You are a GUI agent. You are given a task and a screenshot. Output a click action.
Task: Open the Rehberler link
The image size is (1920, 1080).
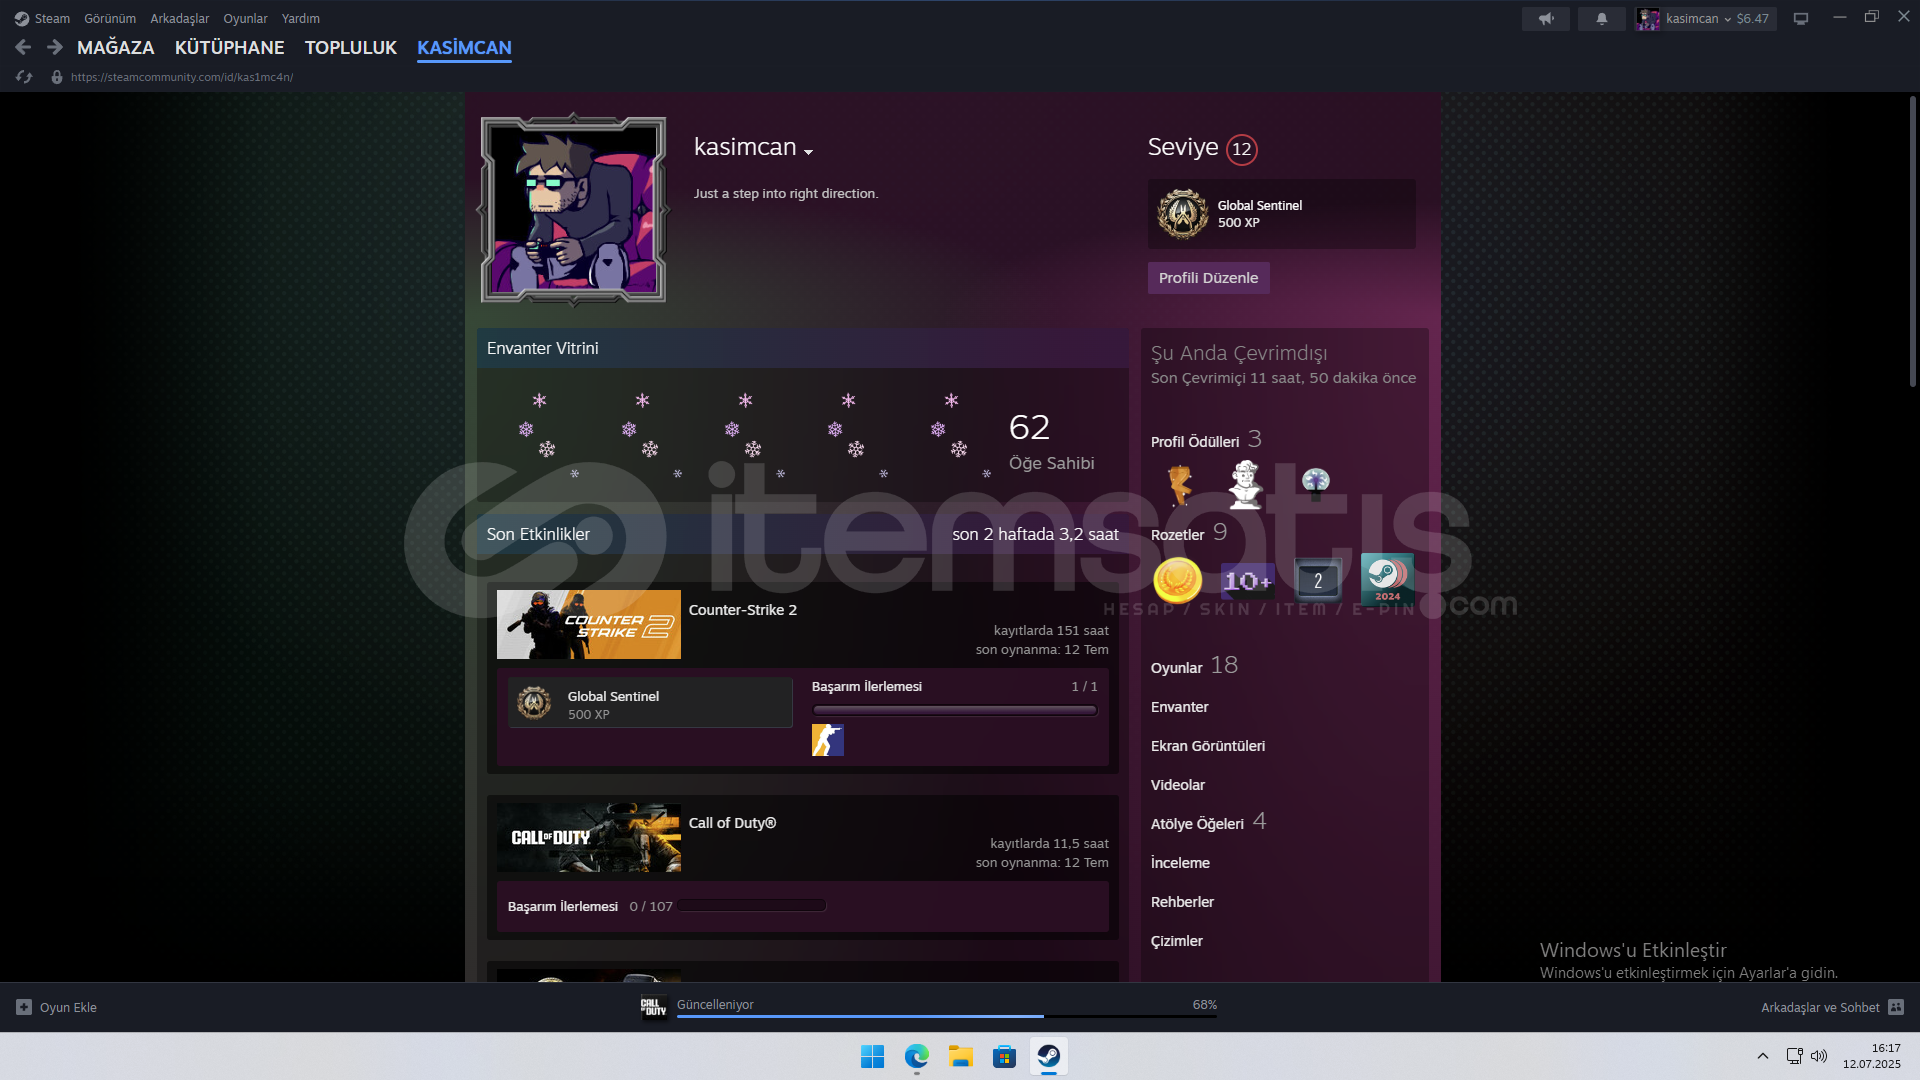[1182, 902]
